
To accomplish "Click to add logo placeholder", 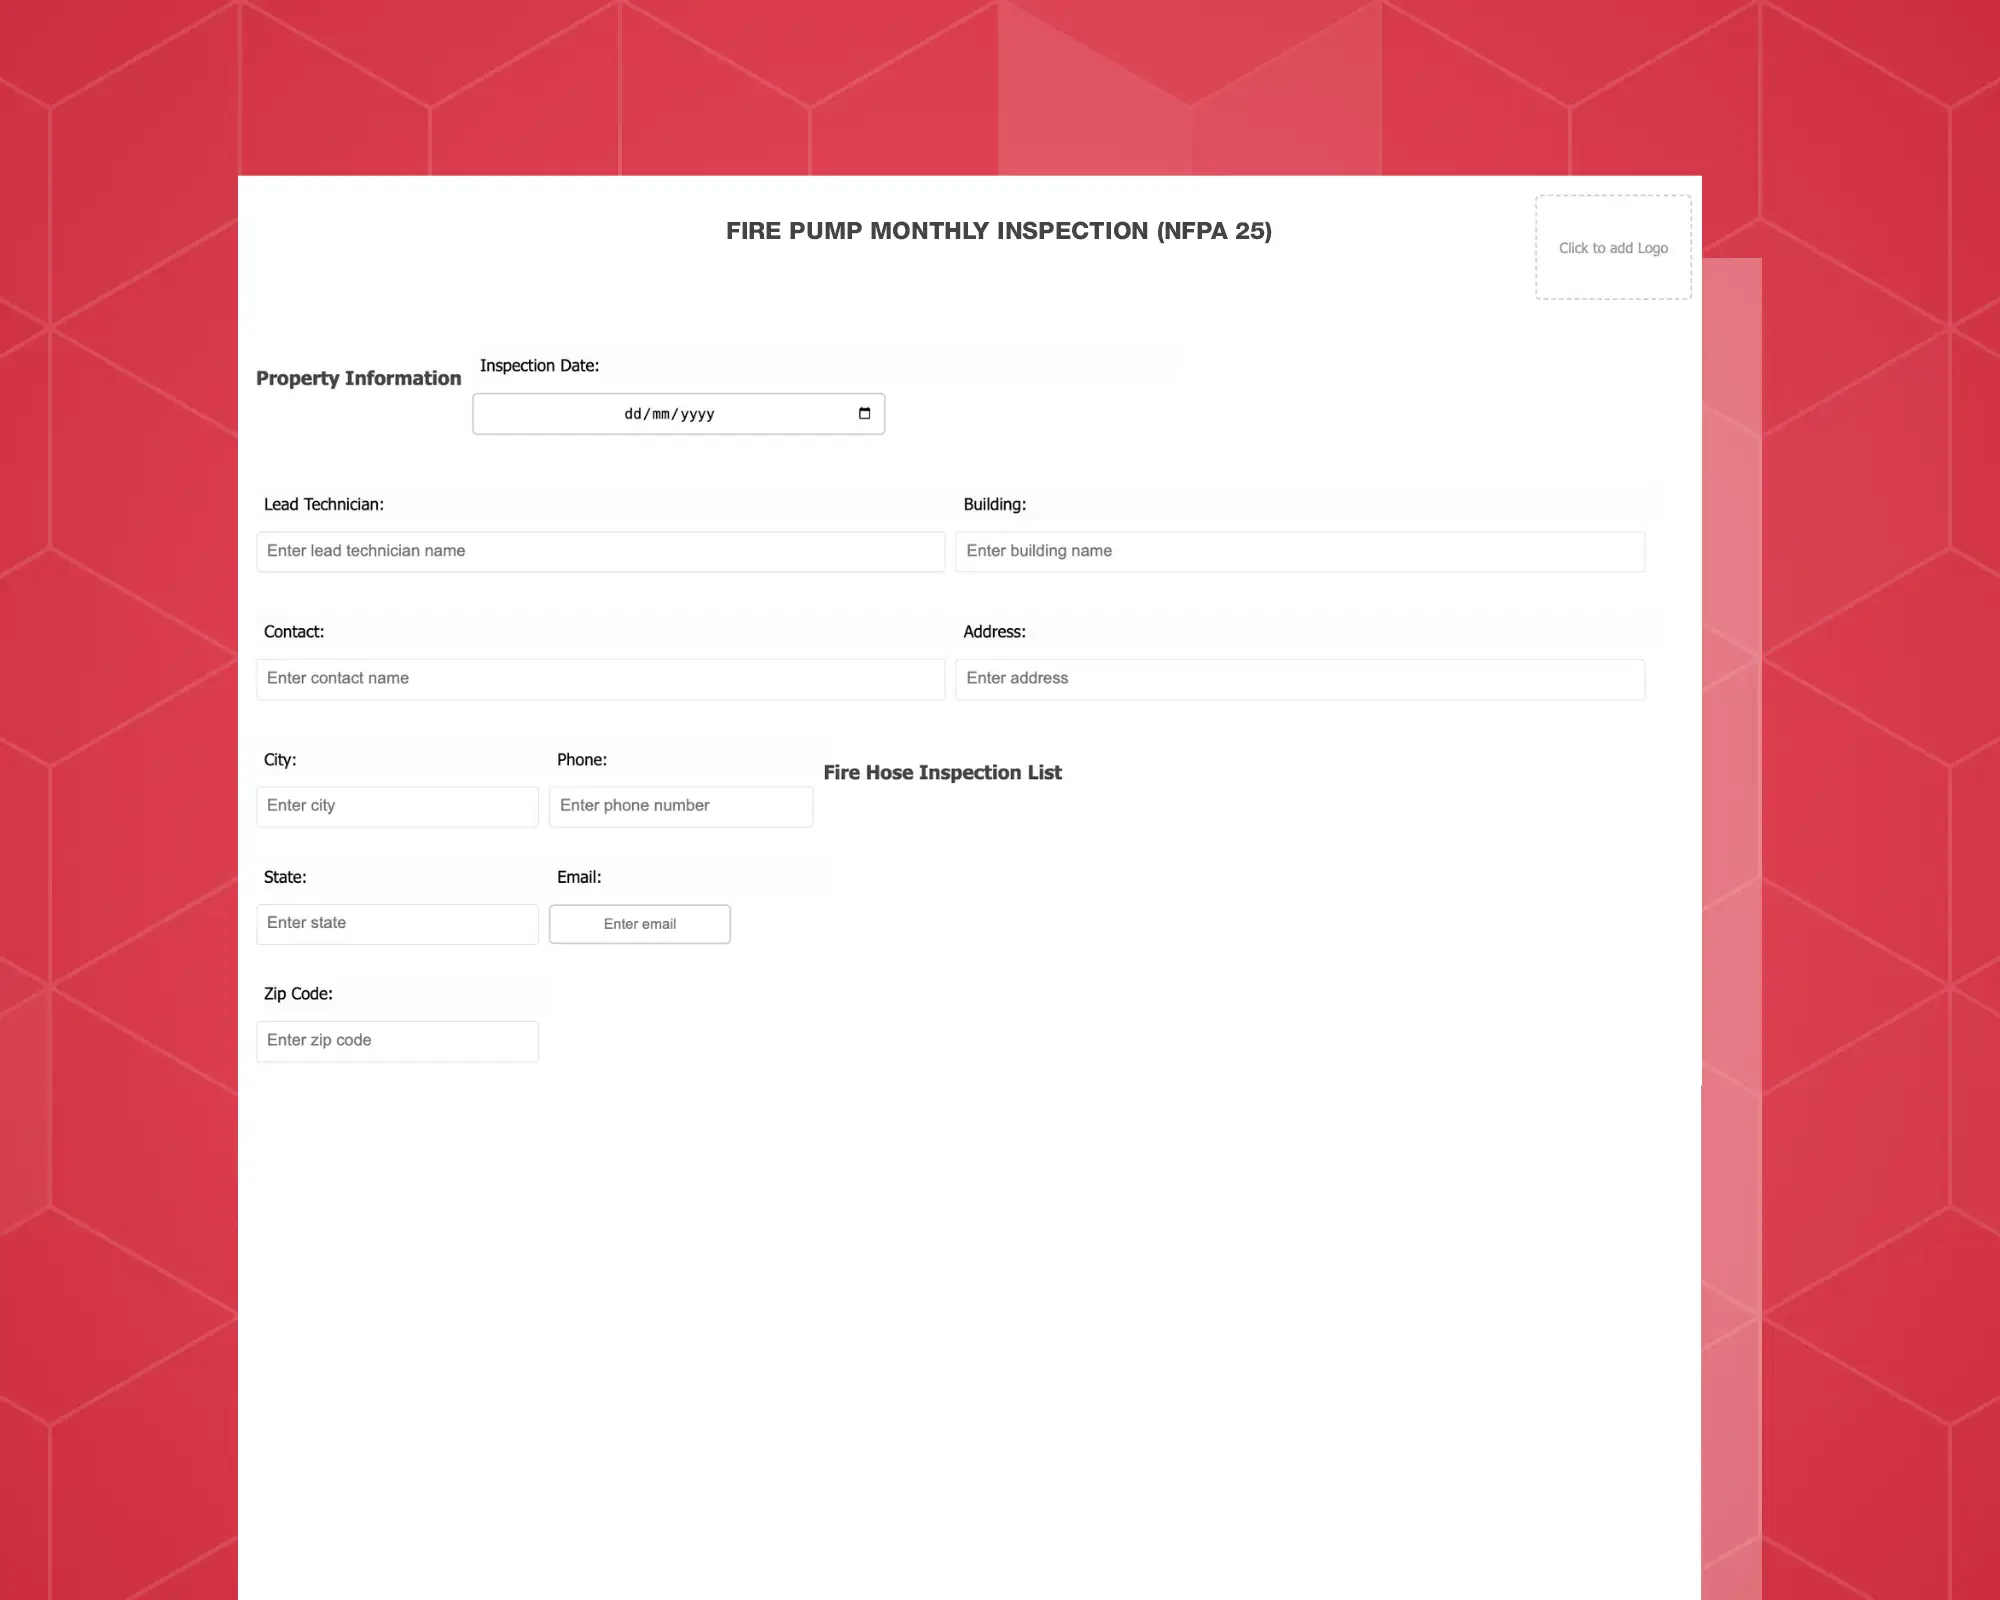I will pos(1611,247).
